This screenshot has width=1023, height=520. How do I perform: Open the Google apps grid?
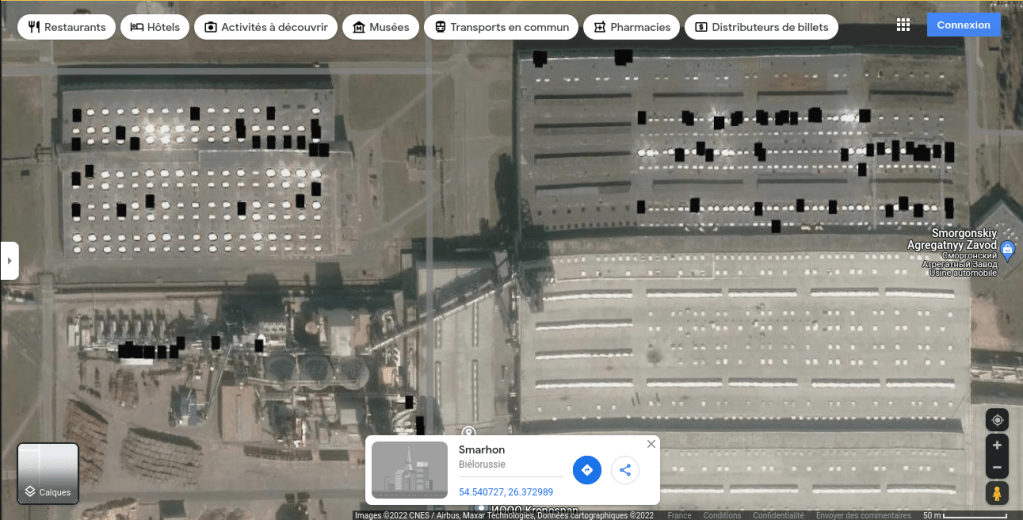(x=903, y=25)
